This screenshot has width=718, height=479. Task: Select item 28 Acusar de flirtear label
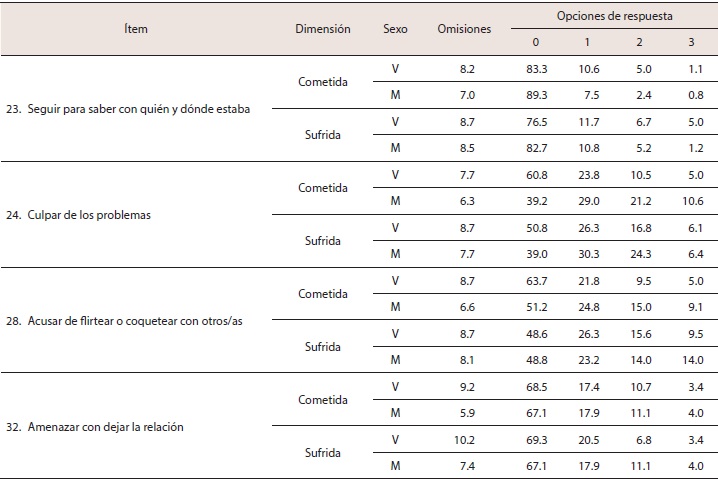(x=133, y=318)
